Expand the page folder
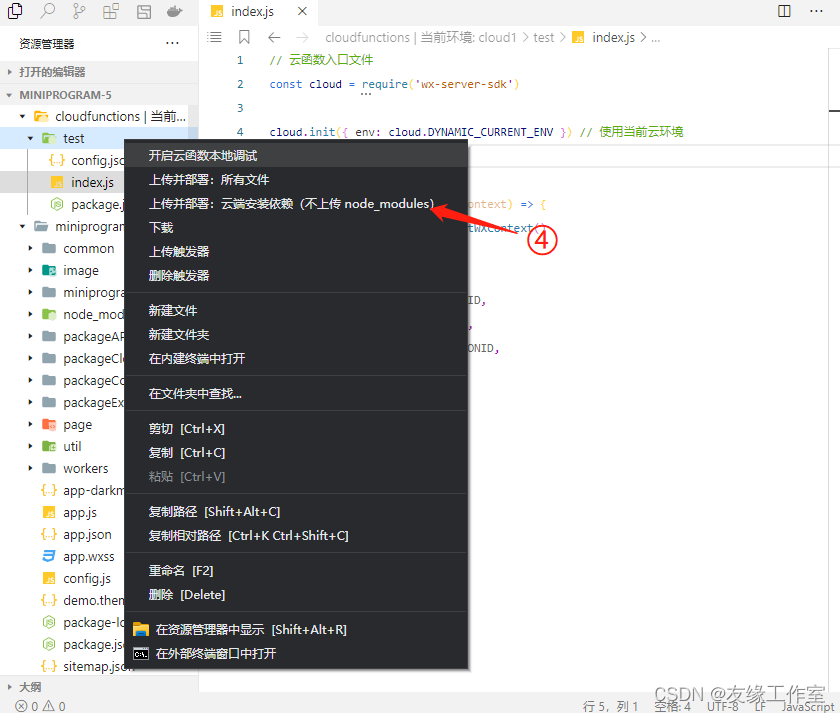 click(31, 424)
